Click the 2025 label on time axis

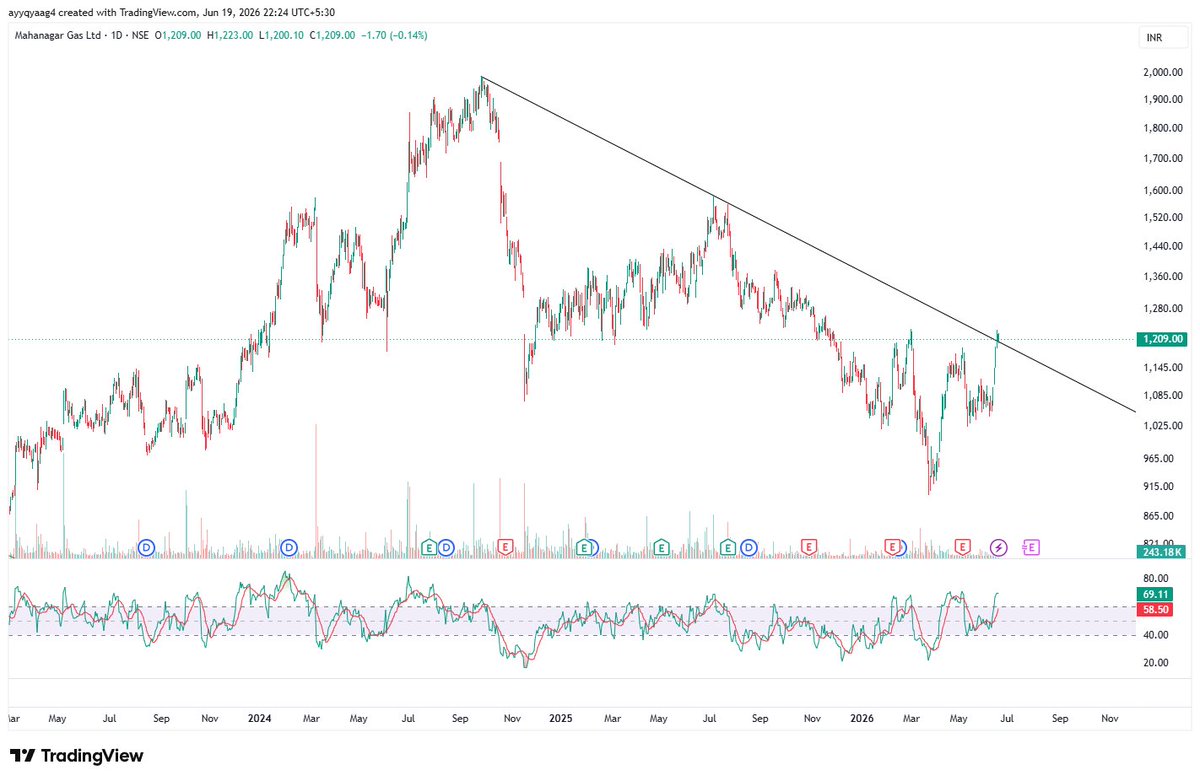[560, 718]
